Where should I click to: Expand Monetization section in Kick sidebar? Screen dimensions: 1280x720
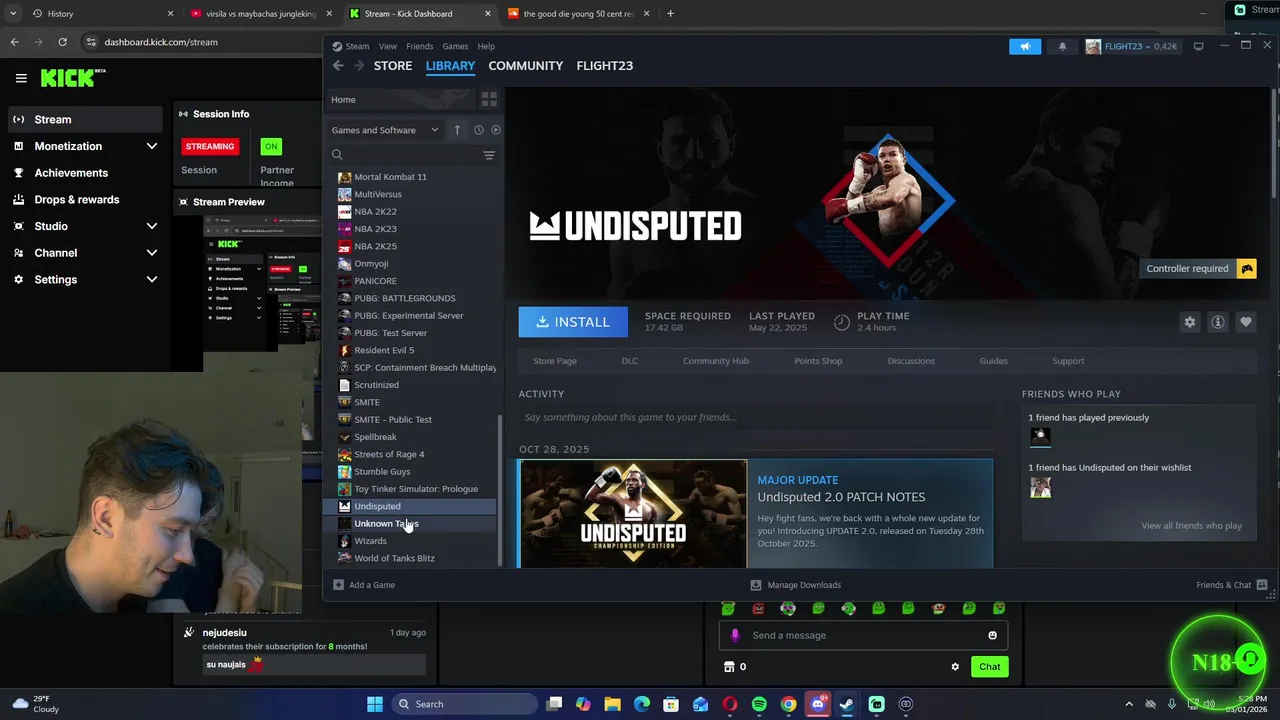click(152, 146)
